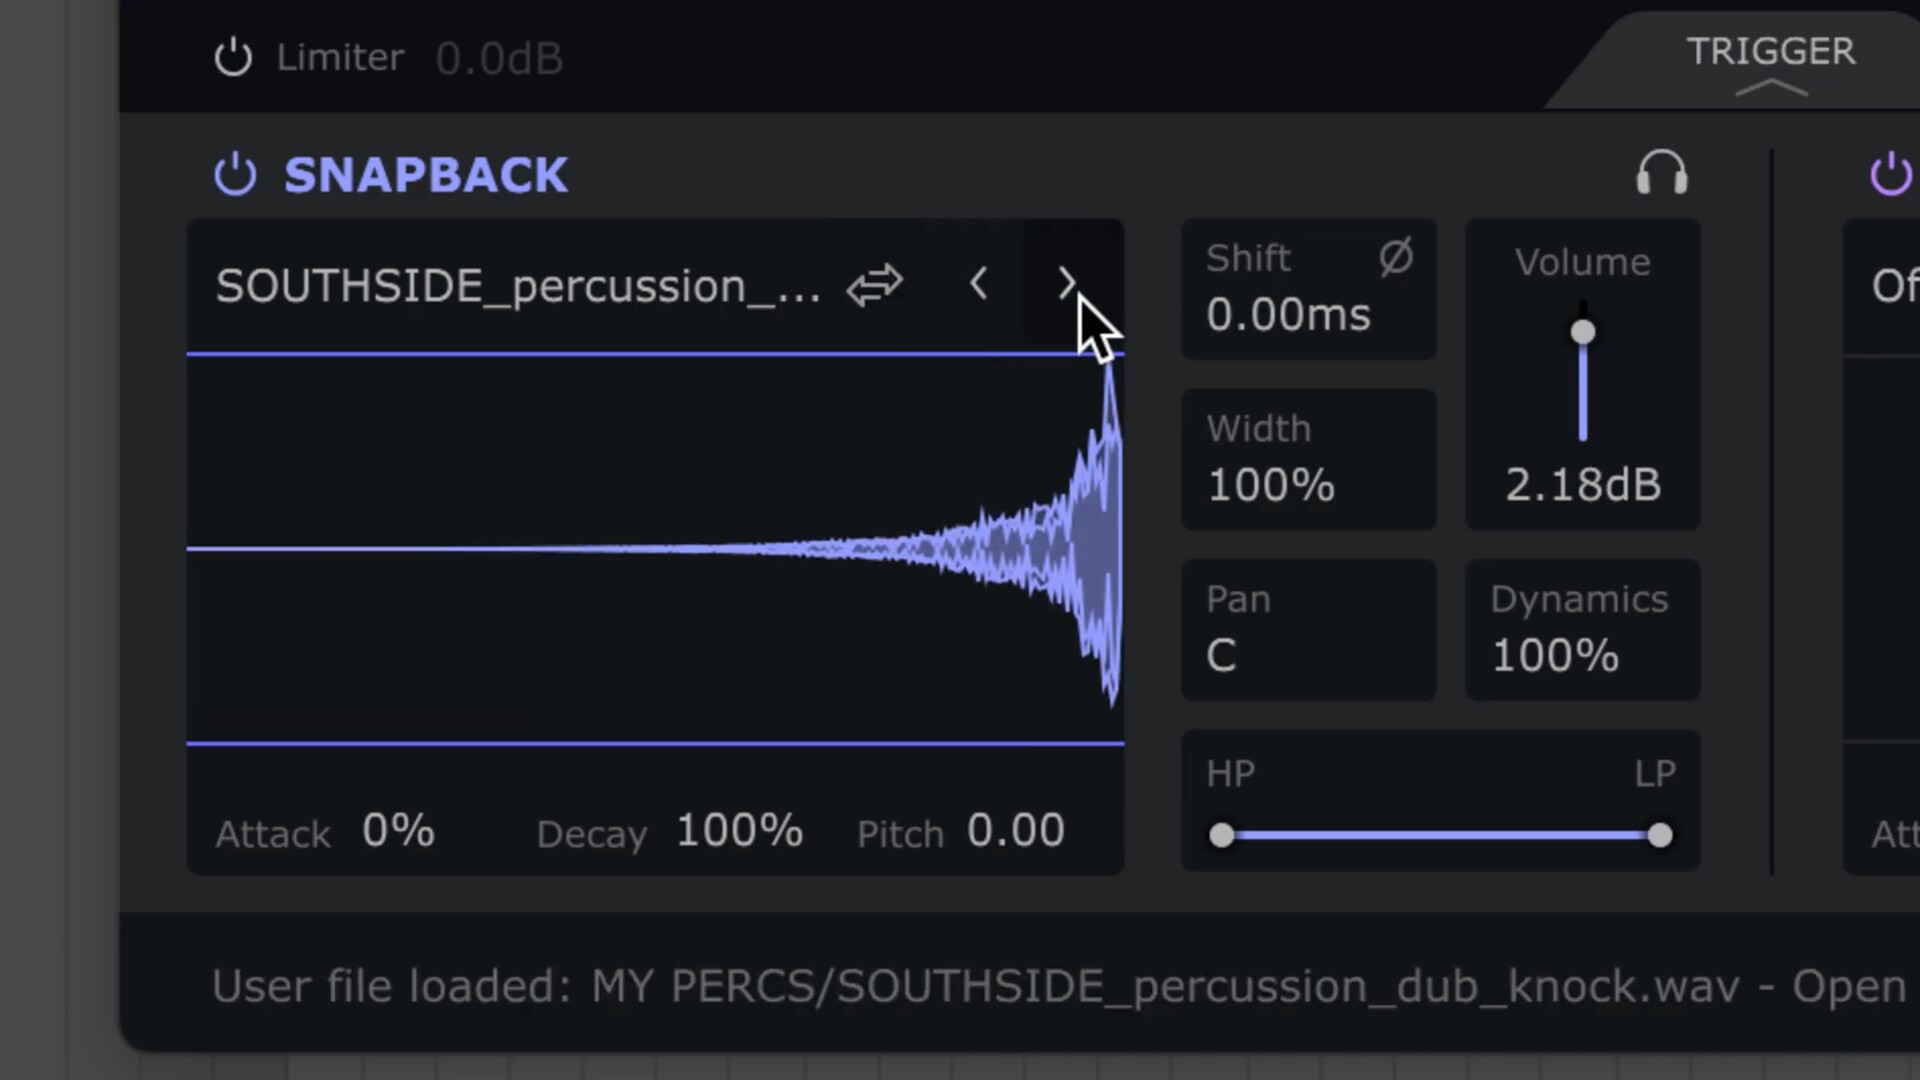Load next sample with right chevron
Viewport: 1920px width, 1080px height.
(1066, 284)
